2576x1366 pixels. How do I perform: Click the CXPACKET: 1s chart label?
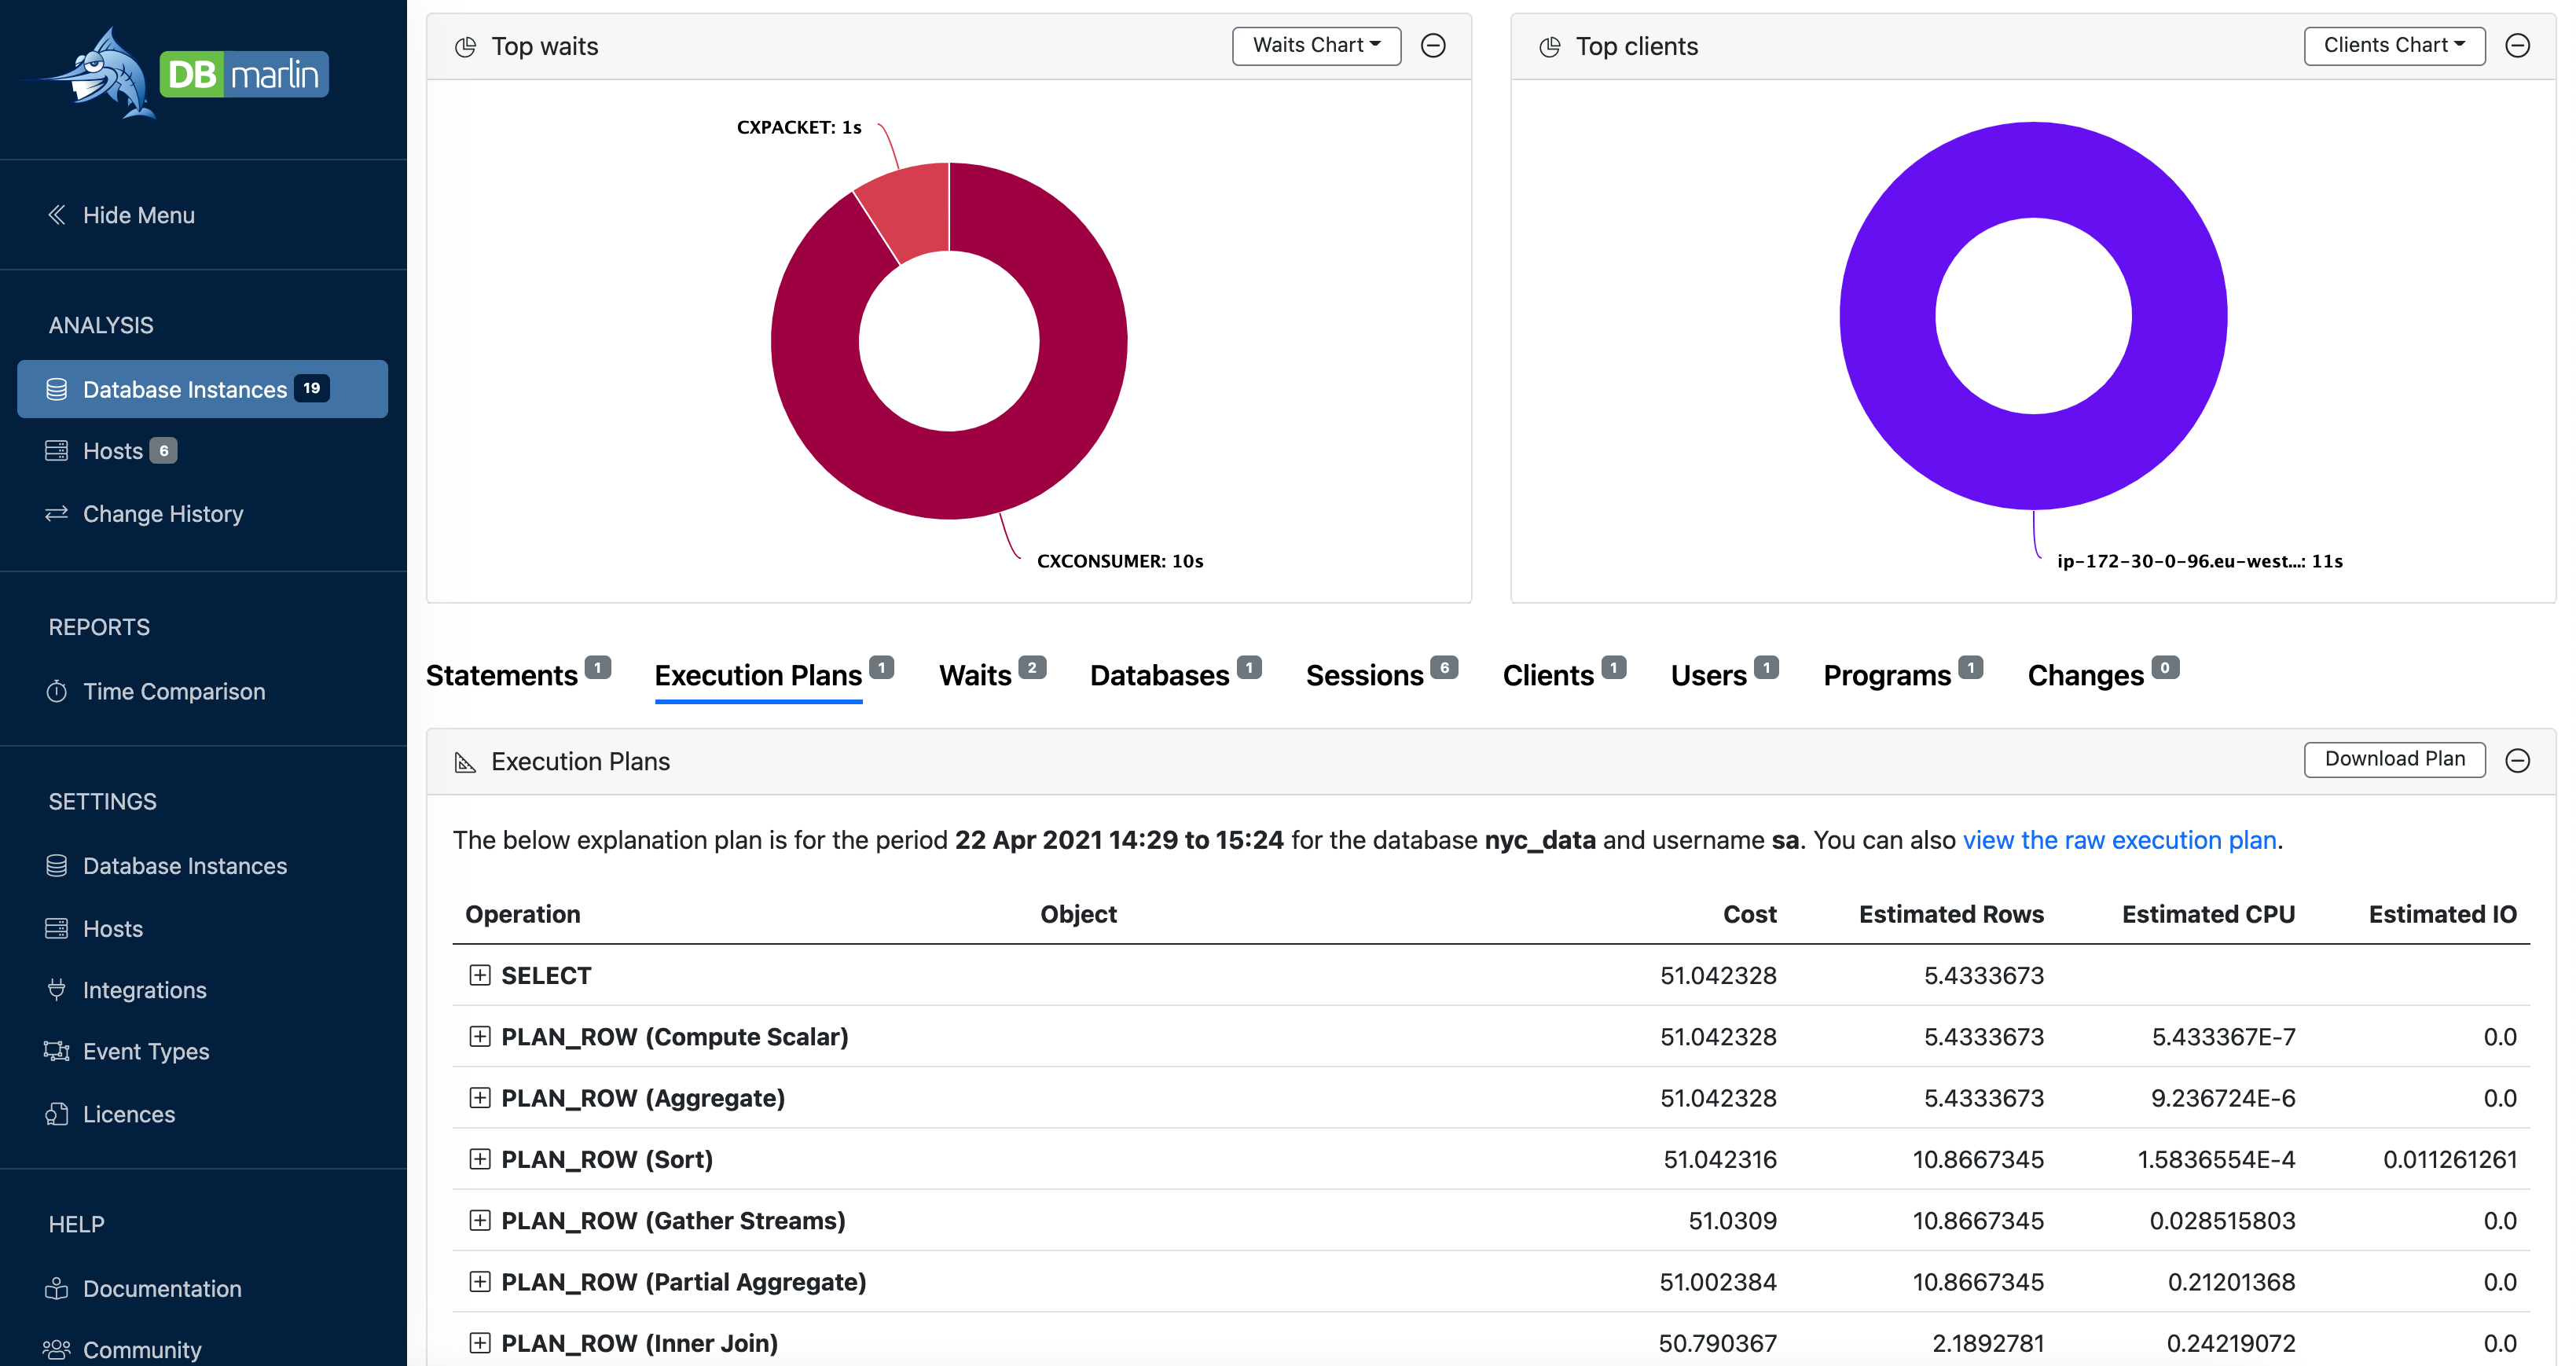[799, 127]
